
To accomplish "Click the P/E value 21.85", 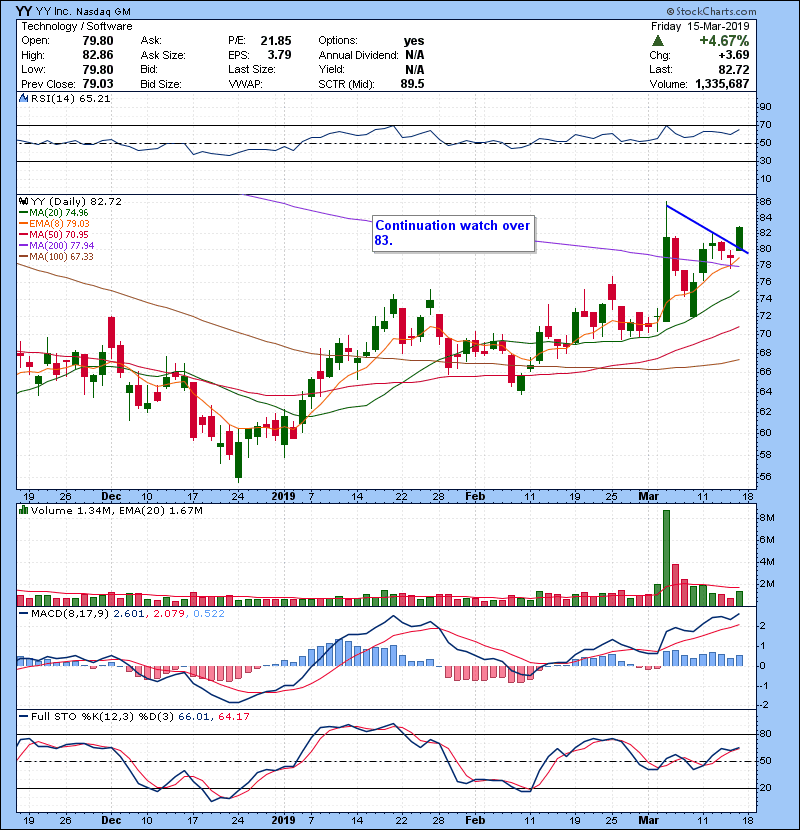I will point(275,41).
